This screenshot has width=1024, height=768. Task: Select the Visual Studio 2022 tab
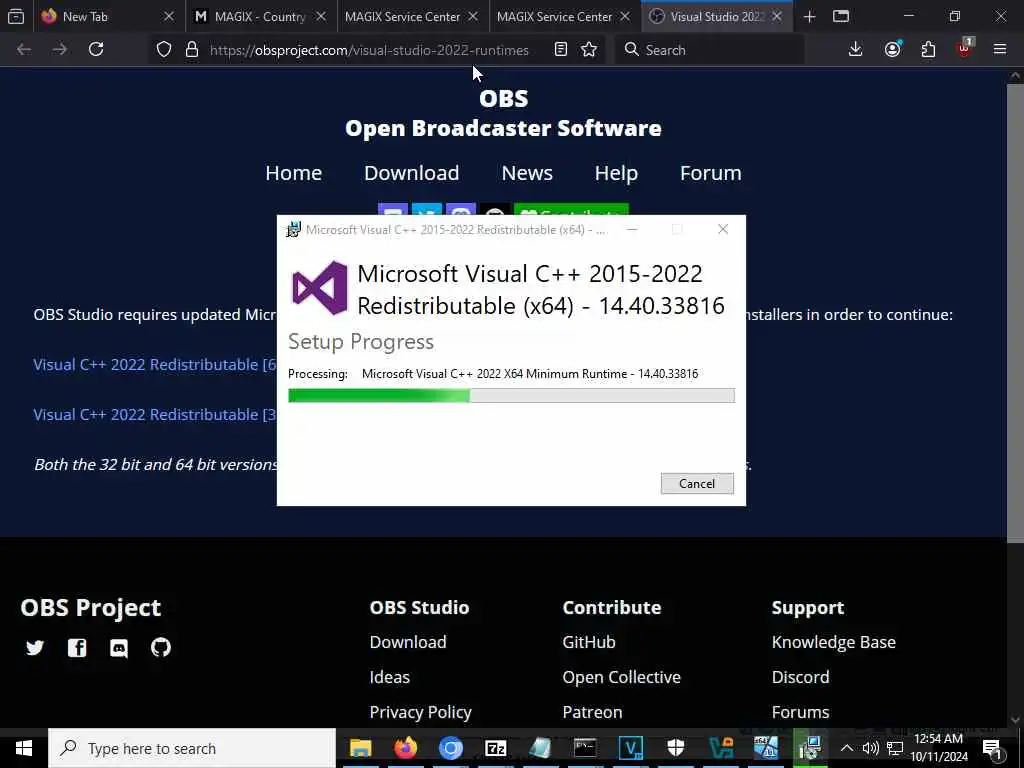click(717, 16)
